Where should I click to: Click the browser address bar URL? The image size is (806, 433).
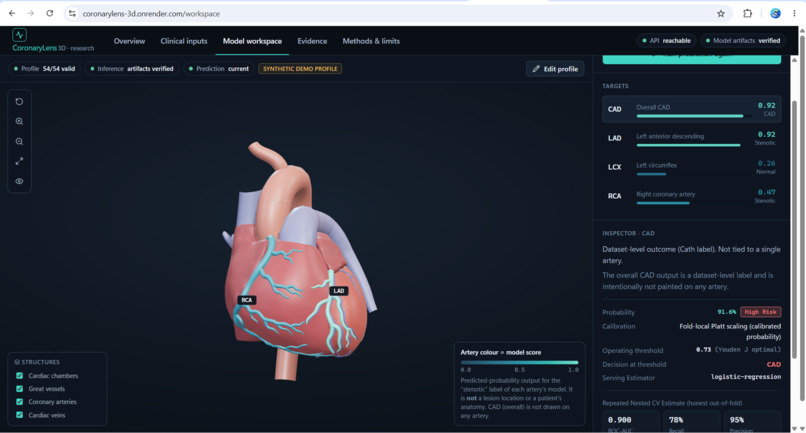pos(151,14)
